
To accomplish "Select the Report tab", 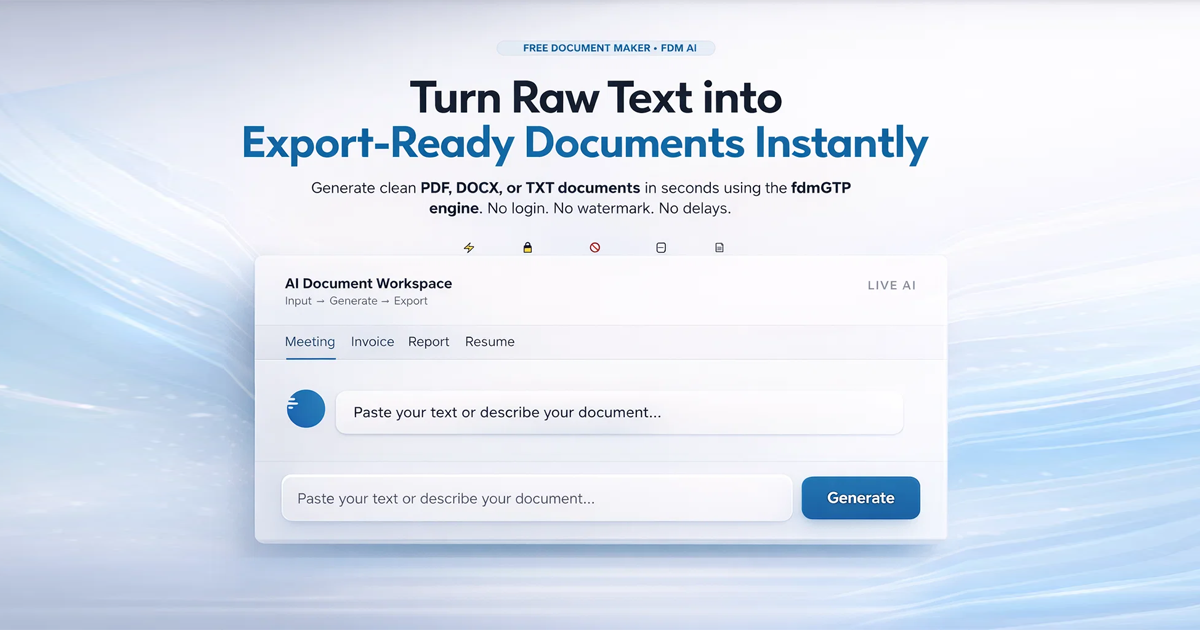I will pos(429,342).
